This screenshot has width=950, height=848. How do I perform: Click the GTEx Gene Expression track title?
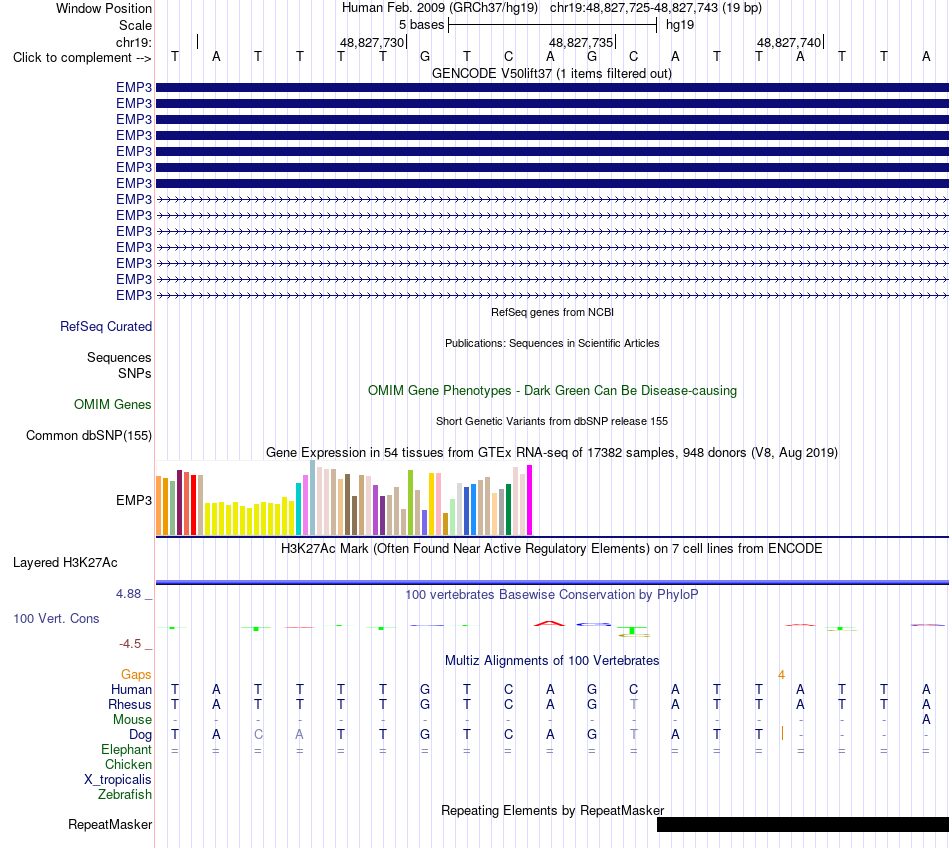coord(552,453)
